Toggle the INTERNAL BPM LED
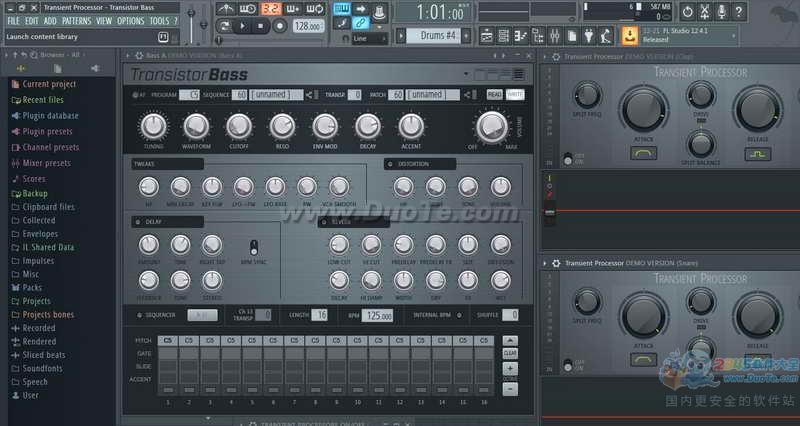The width and height of the screenshot is (800, 426). coord(459,315)
